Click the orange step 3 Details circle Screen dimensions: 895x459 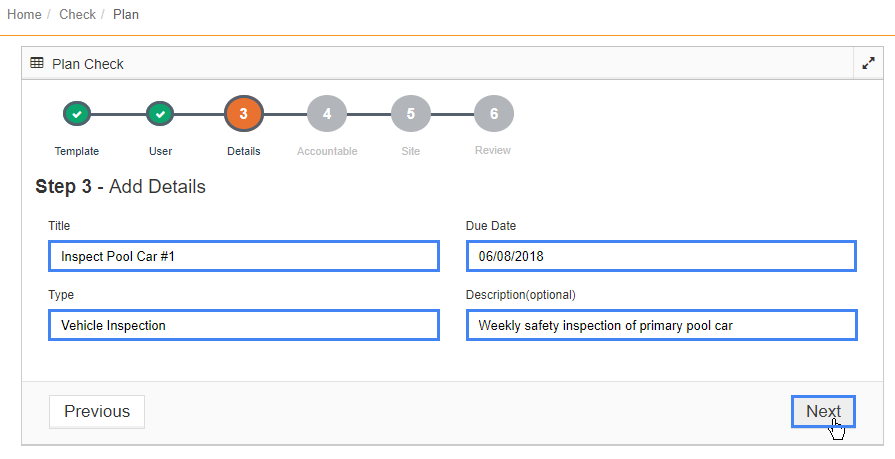(x=244, y=114)
